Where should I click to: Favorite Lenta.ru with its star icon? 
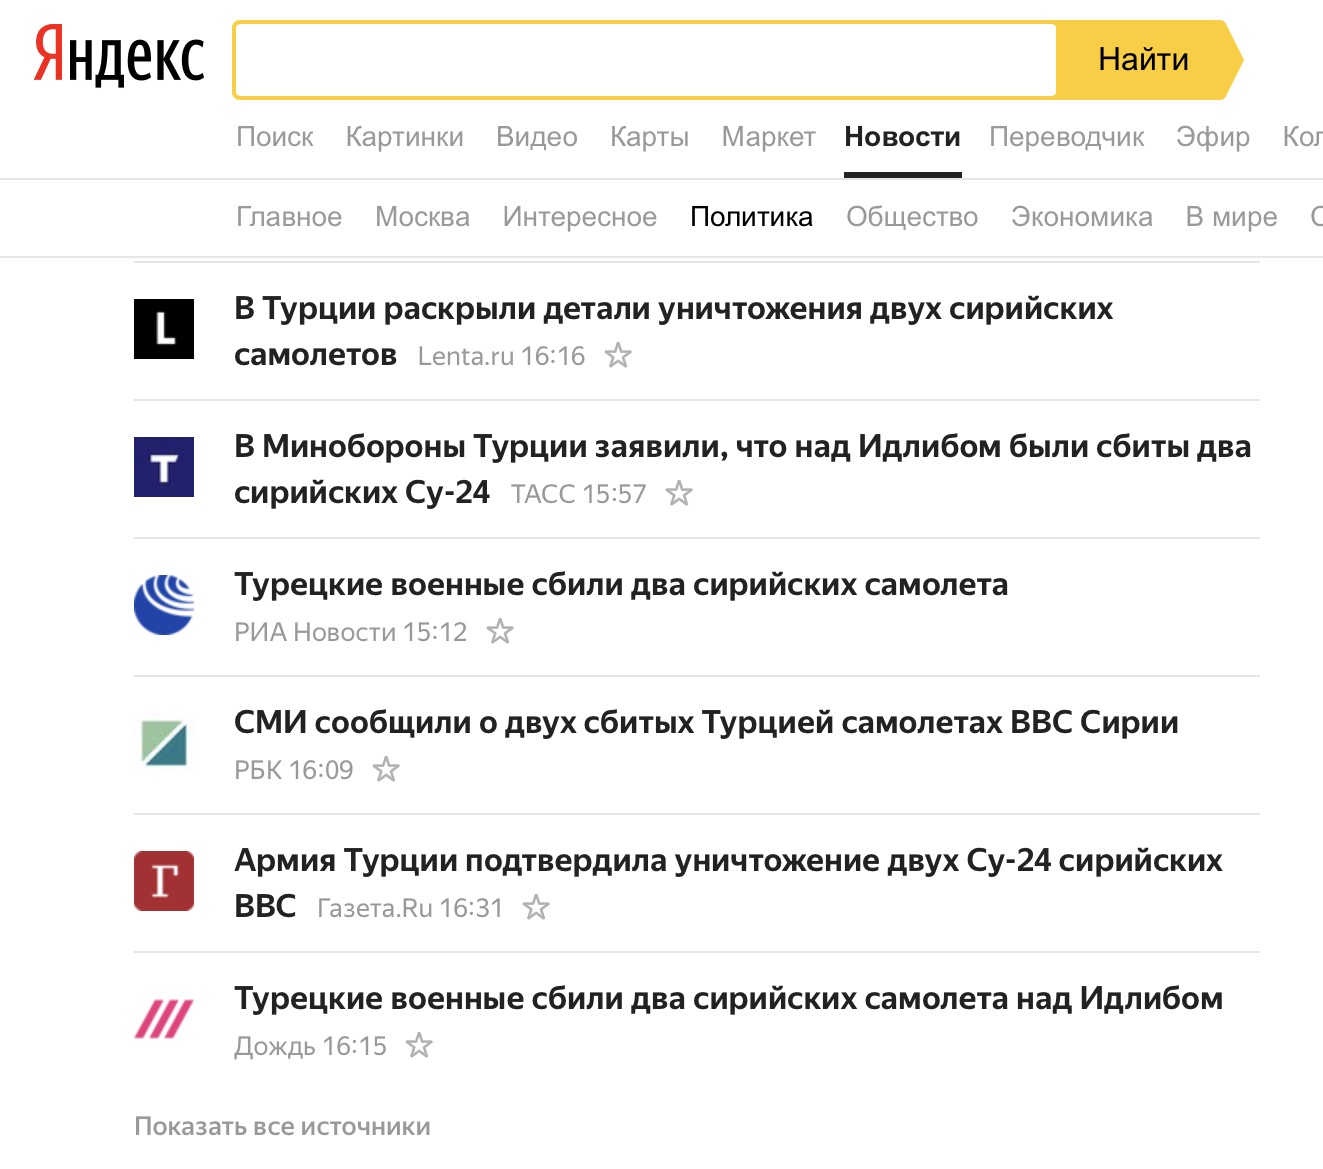[x=619, y=355]
